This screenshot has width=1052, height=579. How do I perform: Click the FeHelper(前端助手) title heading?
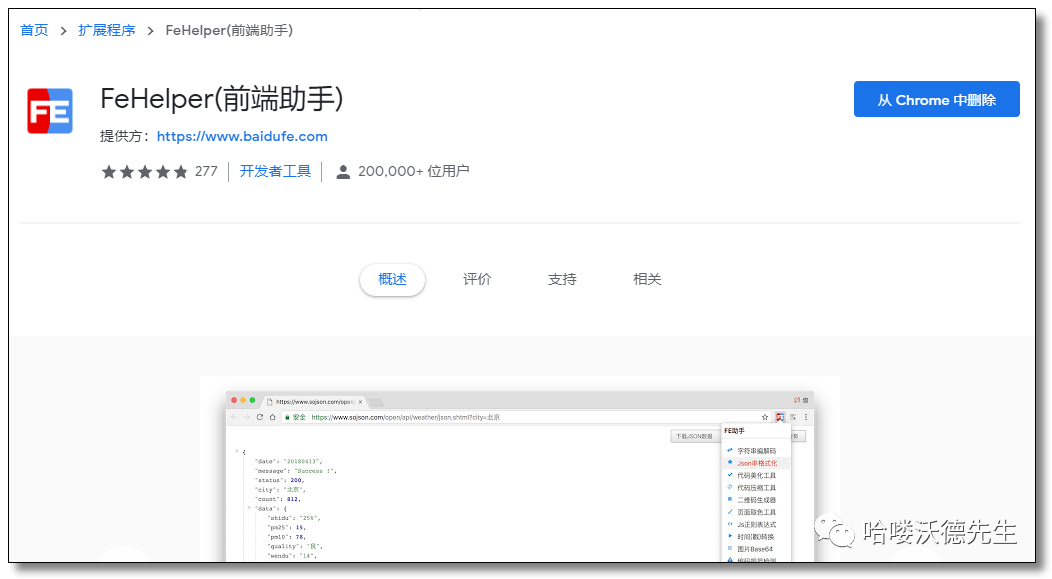221,99
